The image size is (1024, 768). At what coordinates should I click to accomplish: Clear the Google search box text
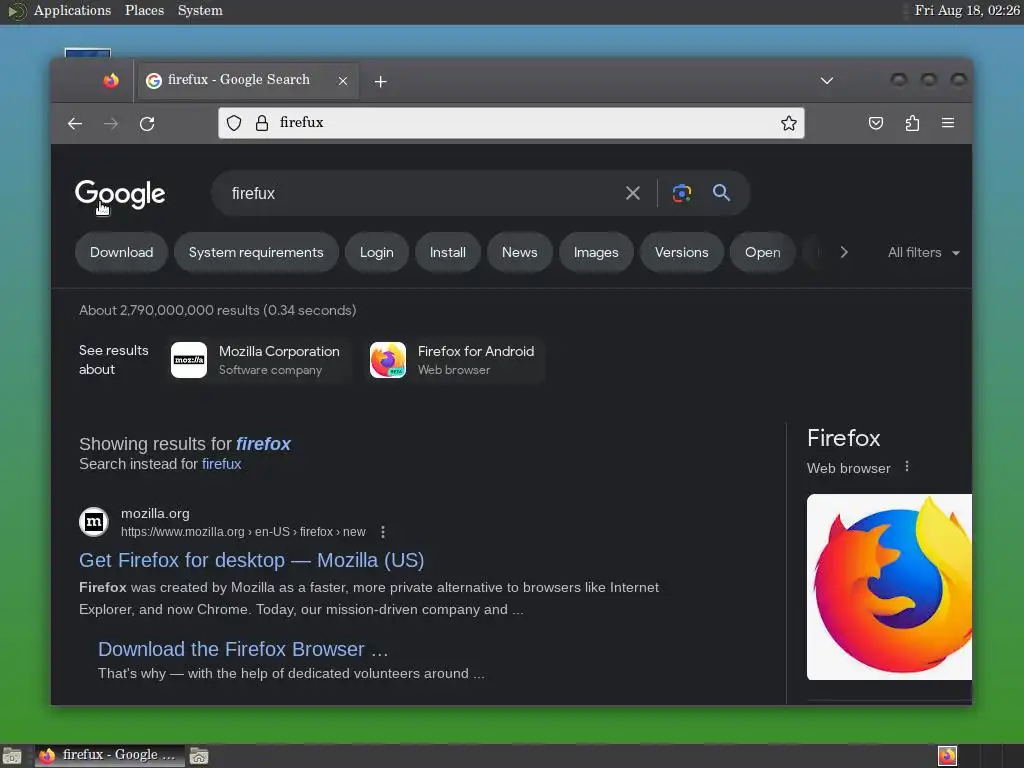coord(633,193)
